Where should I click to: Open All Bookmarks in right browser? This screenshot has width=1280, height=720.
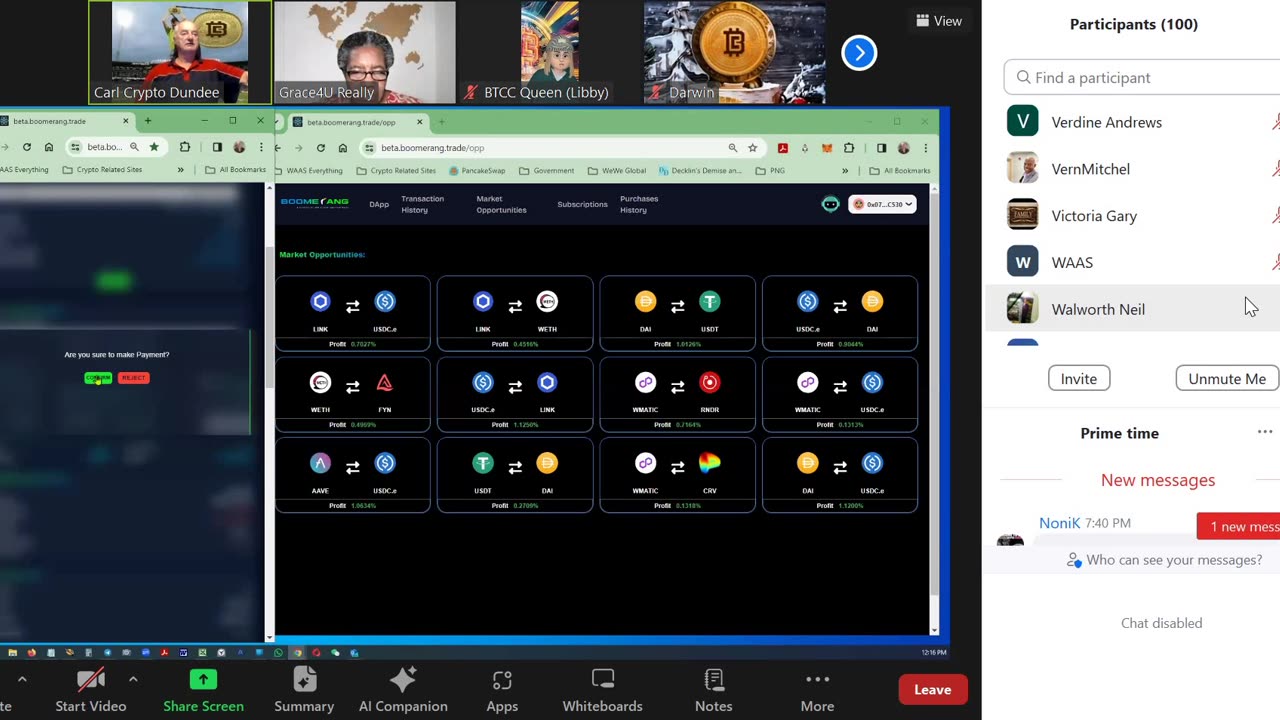(x=902, y=170)
